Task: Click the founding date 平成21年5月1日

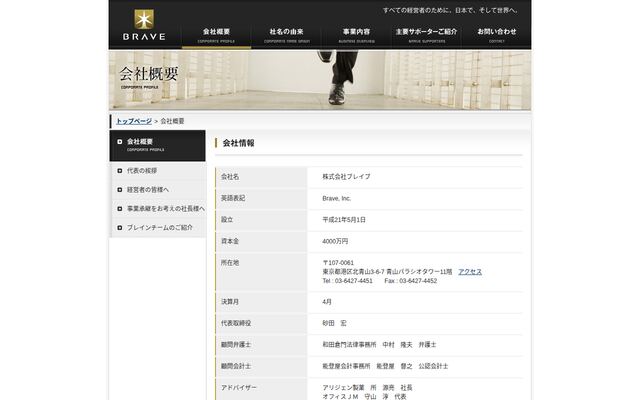Action: pos(344,220)
